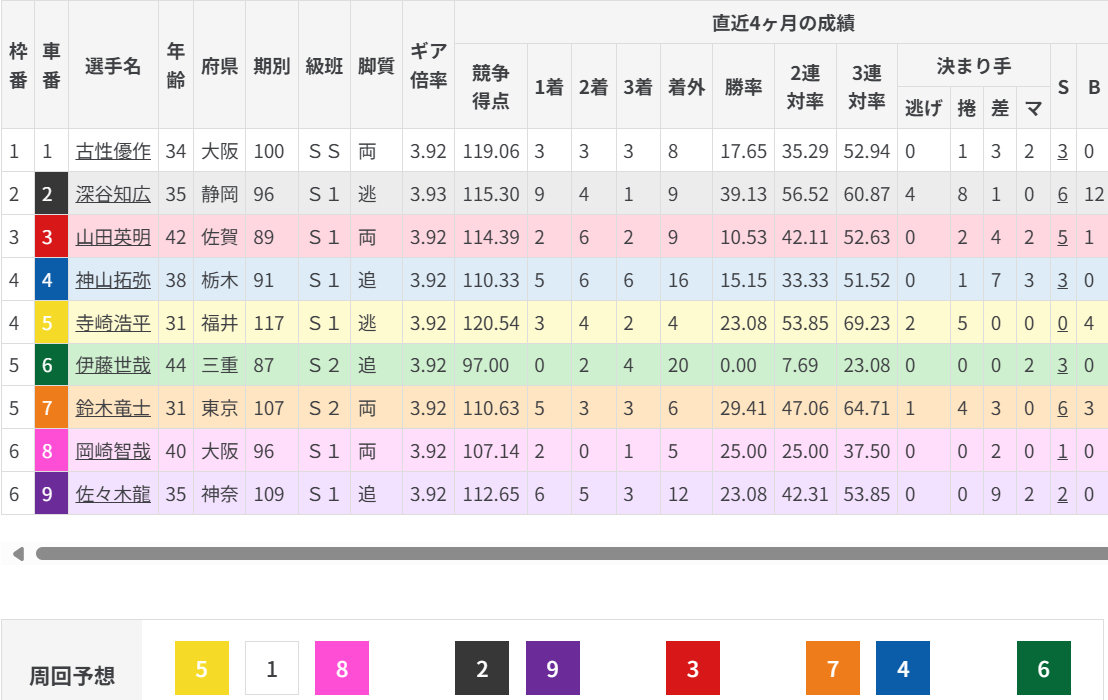
Task: View racer 寺崎浩平 profile link
Action: pyautogui.click(x=113, y=323)
